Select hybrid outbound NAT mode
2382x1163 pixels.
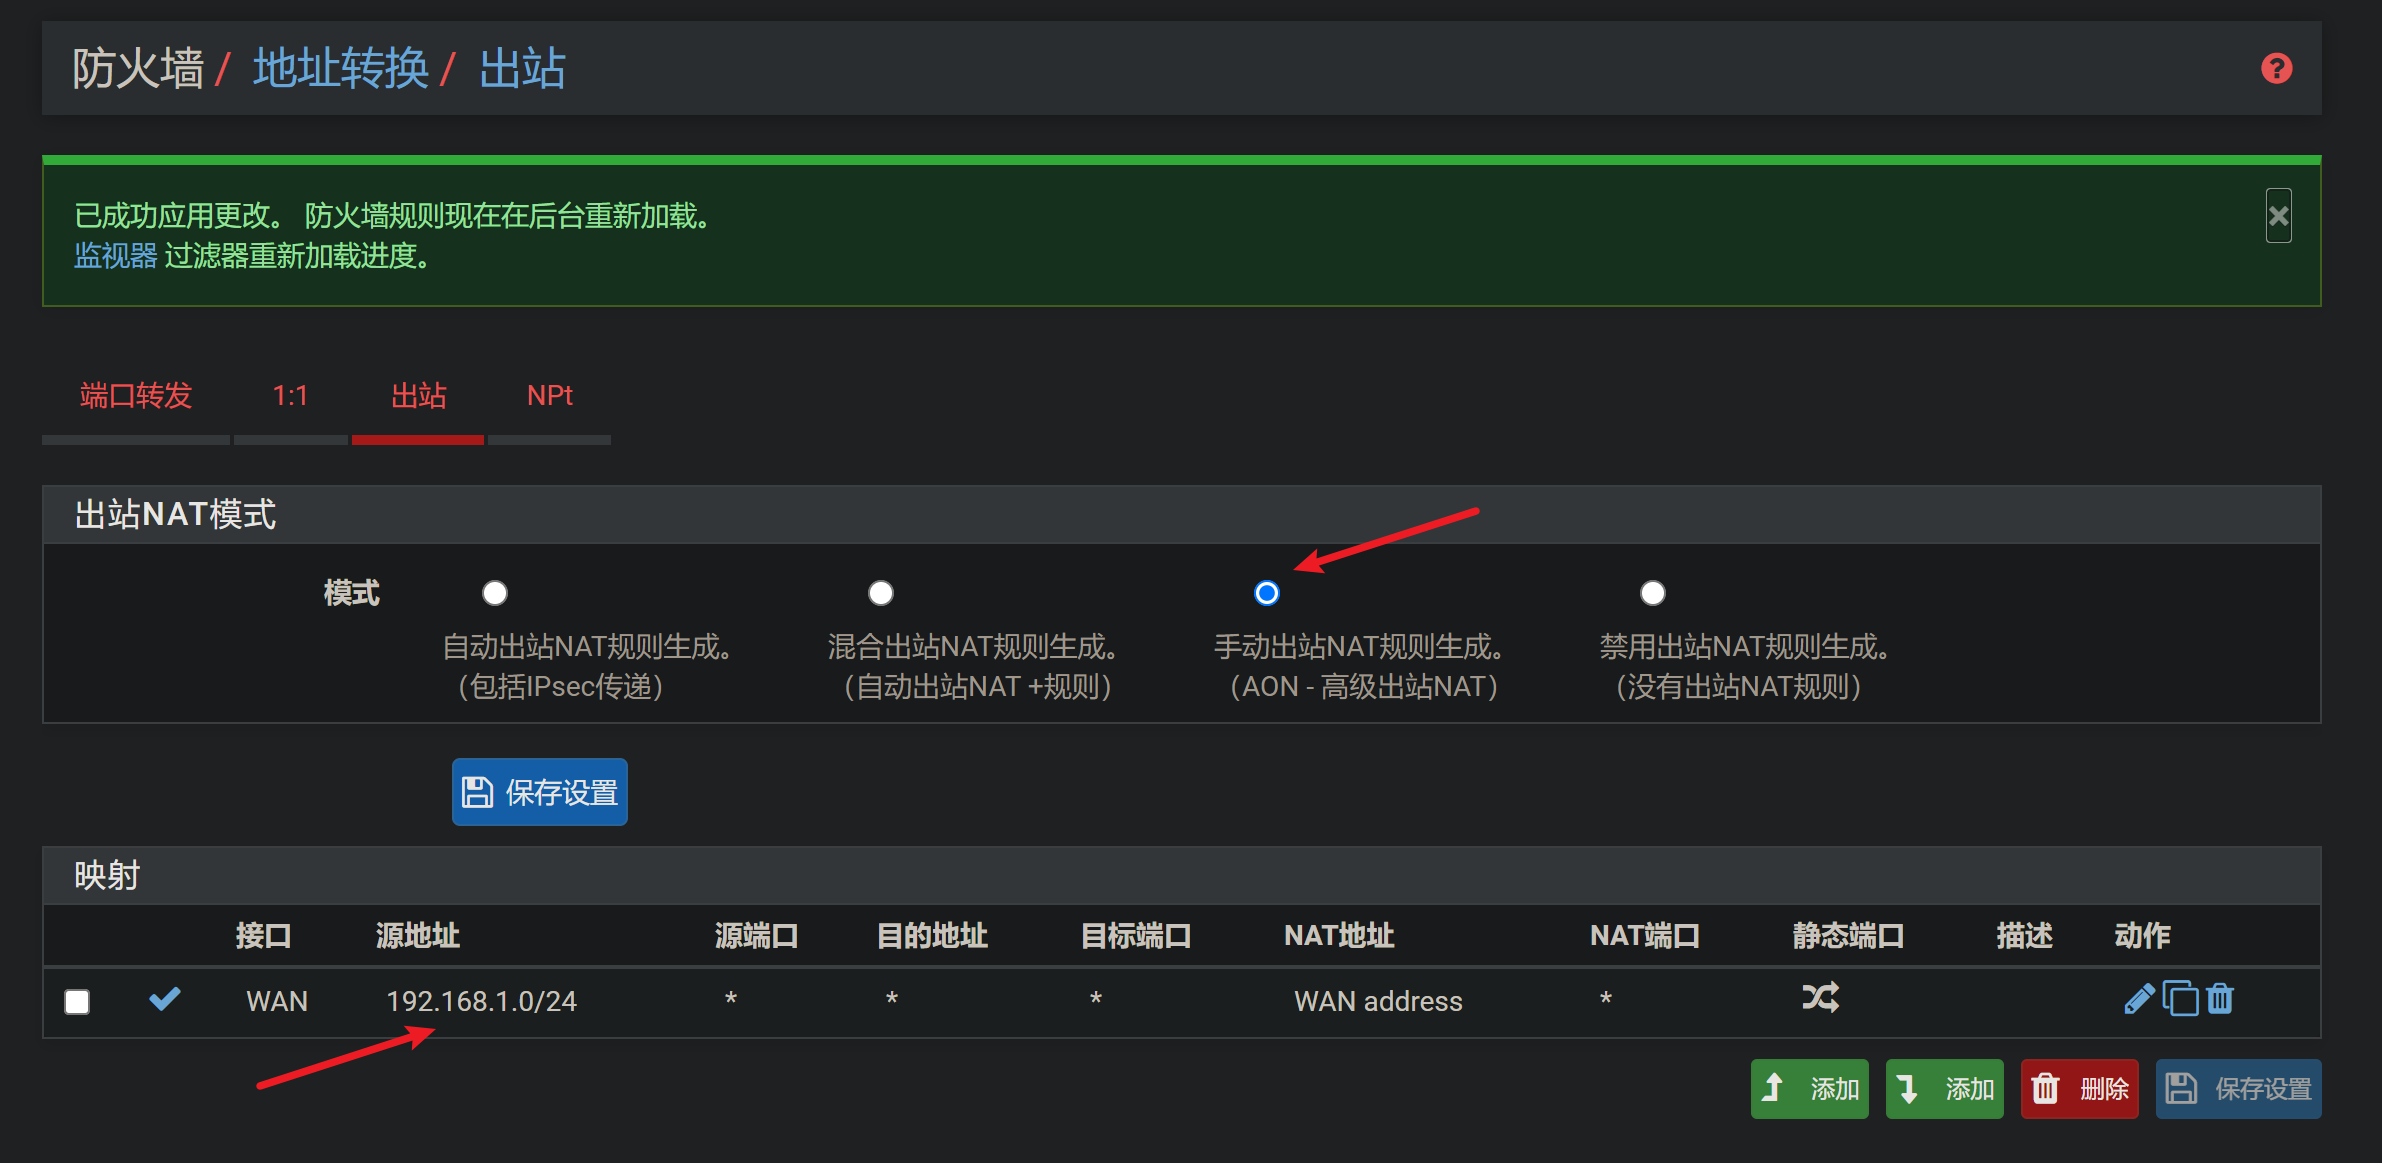pyautogui.click(x=881, y=593)
